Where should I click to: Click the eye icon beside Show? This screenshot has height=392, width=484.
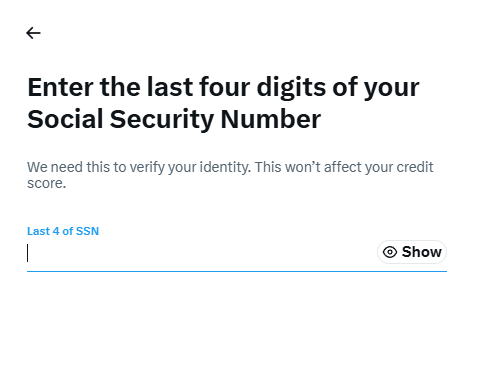[390, 252]
